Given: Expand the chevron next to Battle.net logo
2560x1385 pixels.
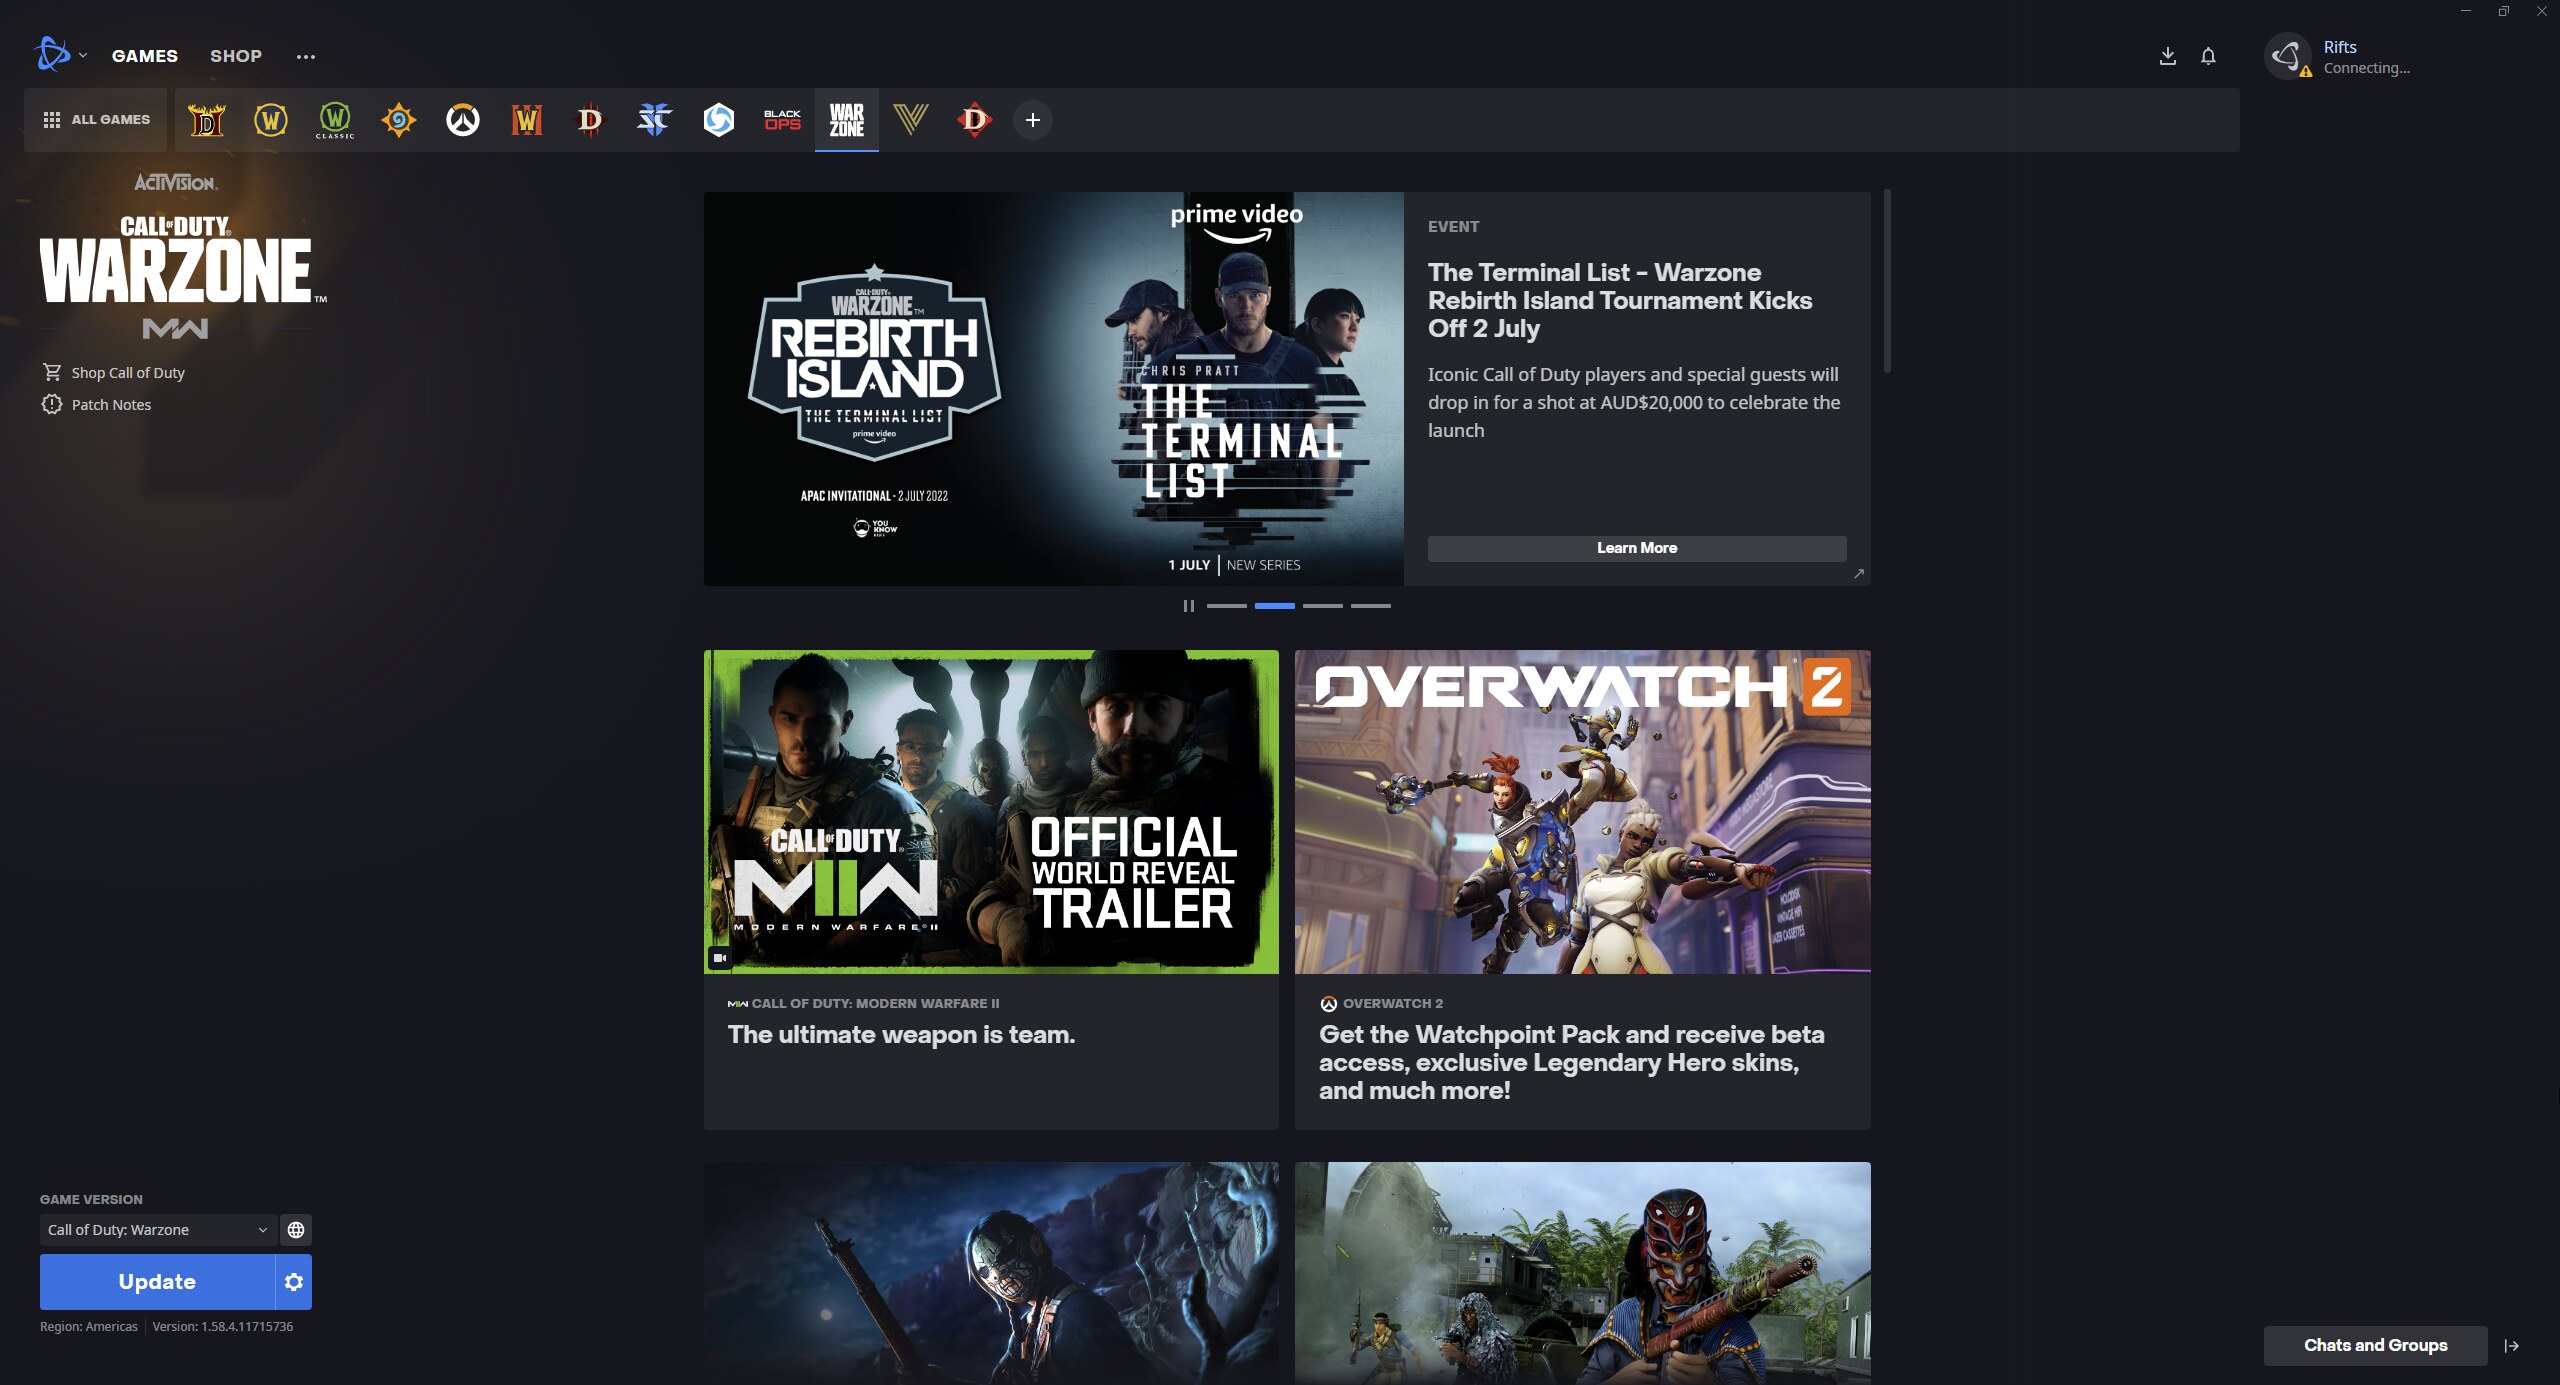Looking at the screenshot, I should pyautogui.click(x=83, y=55).
